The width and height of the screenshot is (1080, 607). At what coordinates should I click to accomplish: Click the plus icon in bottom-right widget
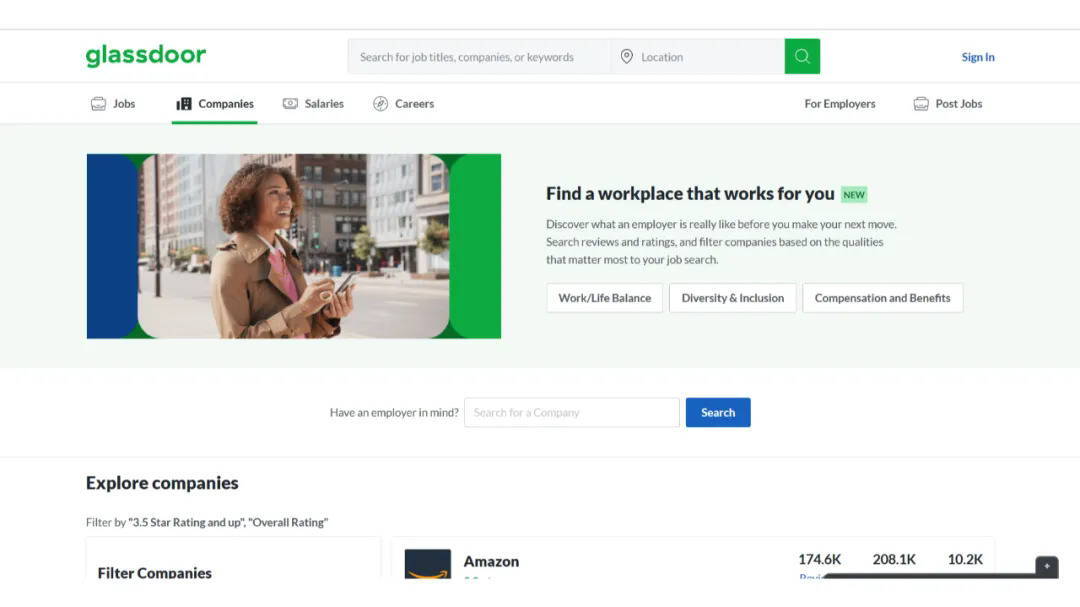tap(1046, 566)
